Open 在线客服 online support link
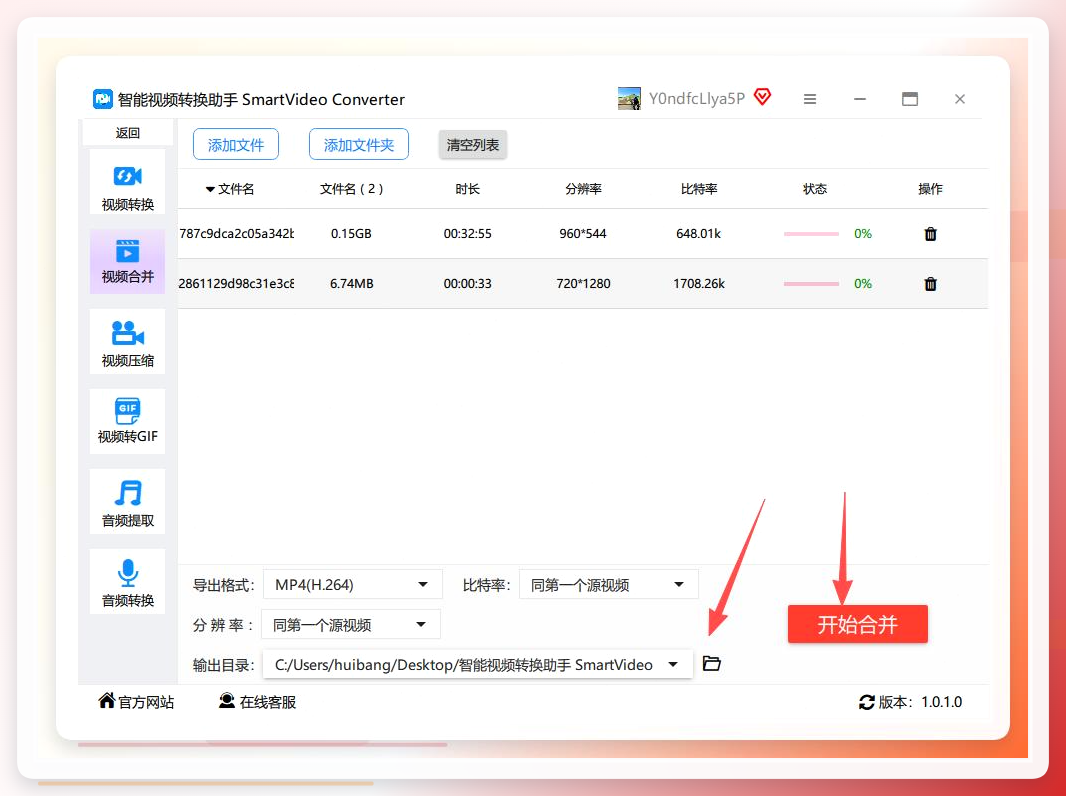 258,702
